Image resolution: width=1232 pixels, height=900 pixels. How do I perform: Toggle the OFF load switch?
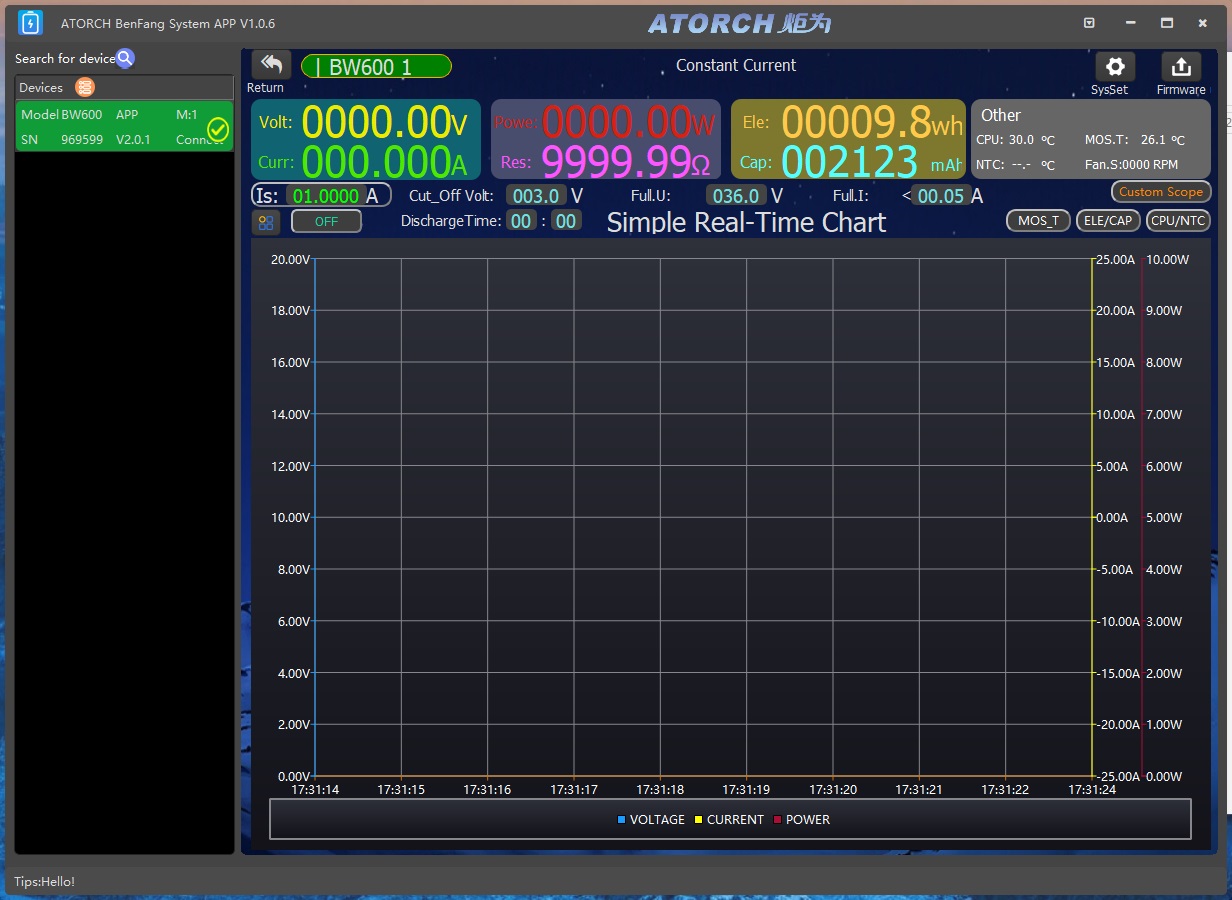(326, 222)
